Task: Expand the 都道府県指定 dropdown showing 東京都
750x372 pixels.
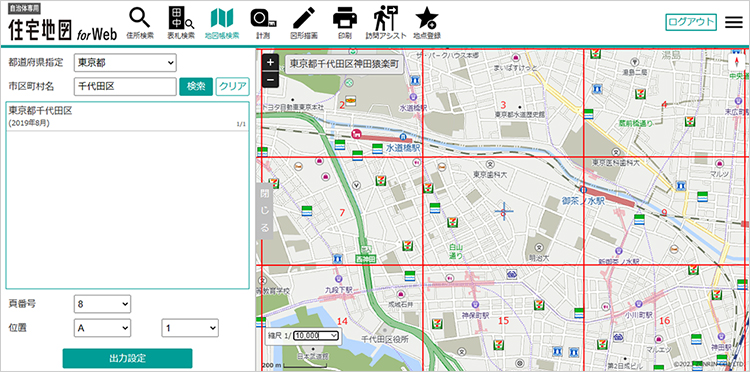Action: 125,63
